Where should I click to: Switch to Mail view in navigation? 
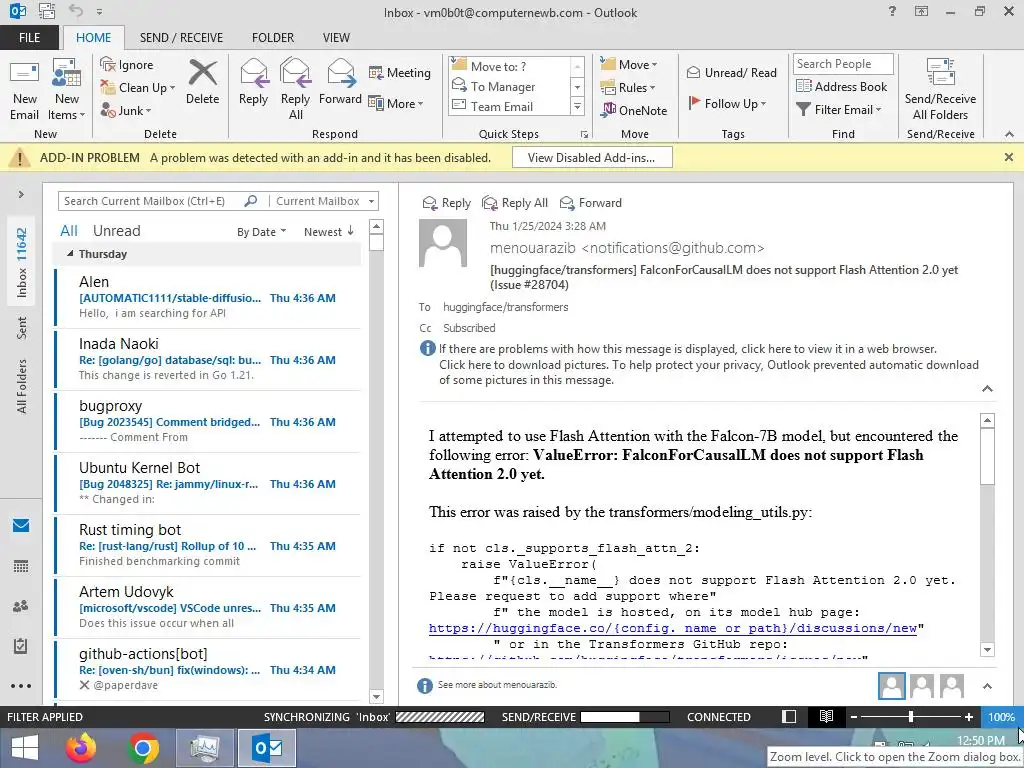21,525
